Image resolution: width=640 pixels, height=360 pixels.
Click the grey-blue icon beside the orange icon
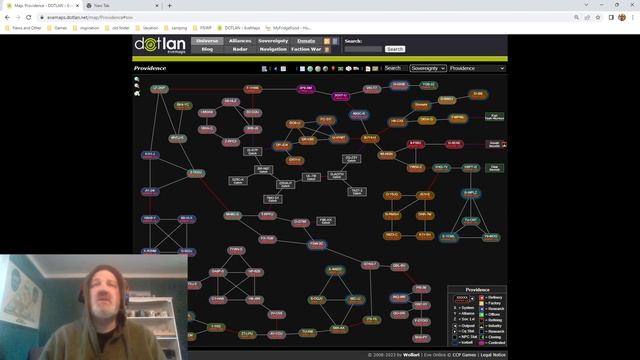click(x=335, y=41)
